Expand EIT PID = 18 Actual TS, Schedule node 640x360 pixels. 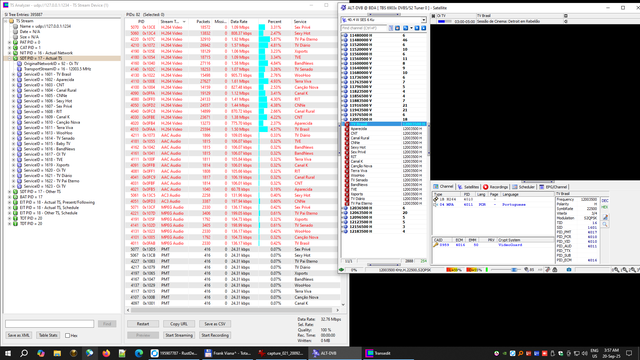(10, 207)
